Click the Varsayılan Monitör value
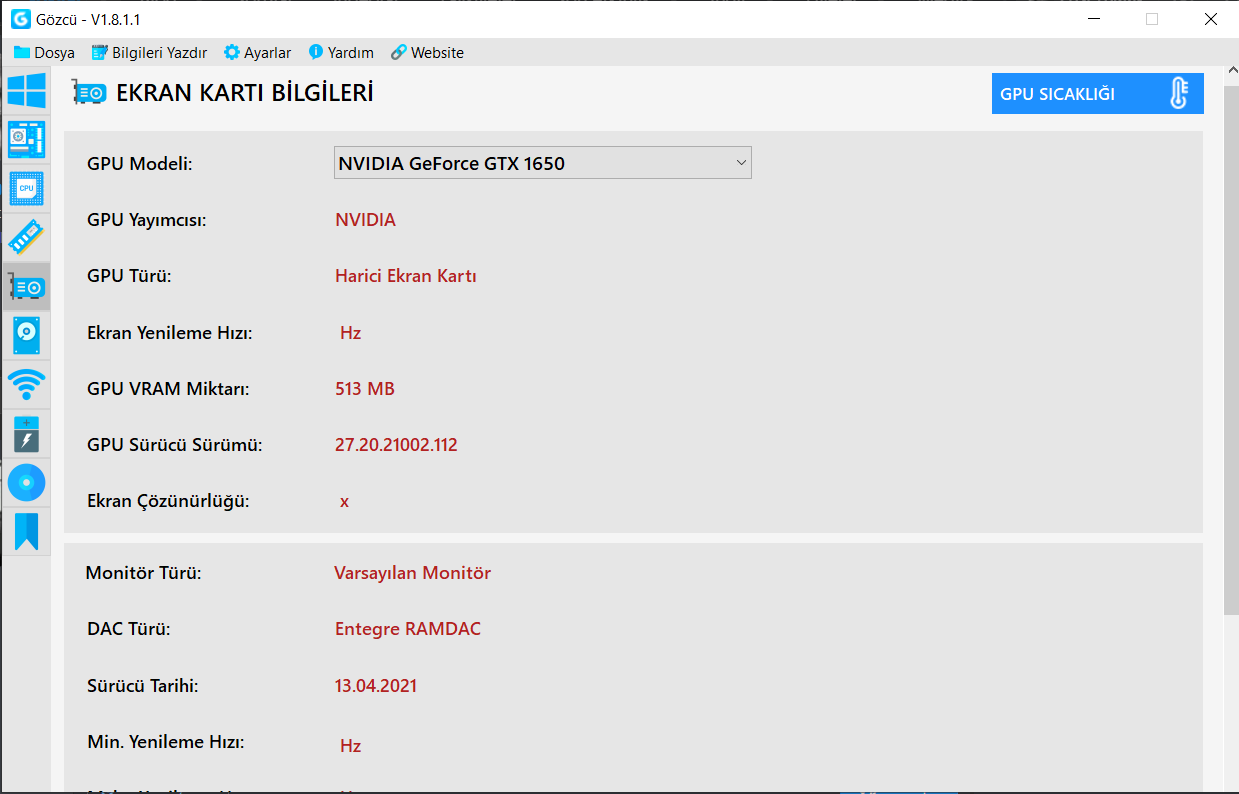Viewport: 1239px width, 794px height. click(412, 573)
